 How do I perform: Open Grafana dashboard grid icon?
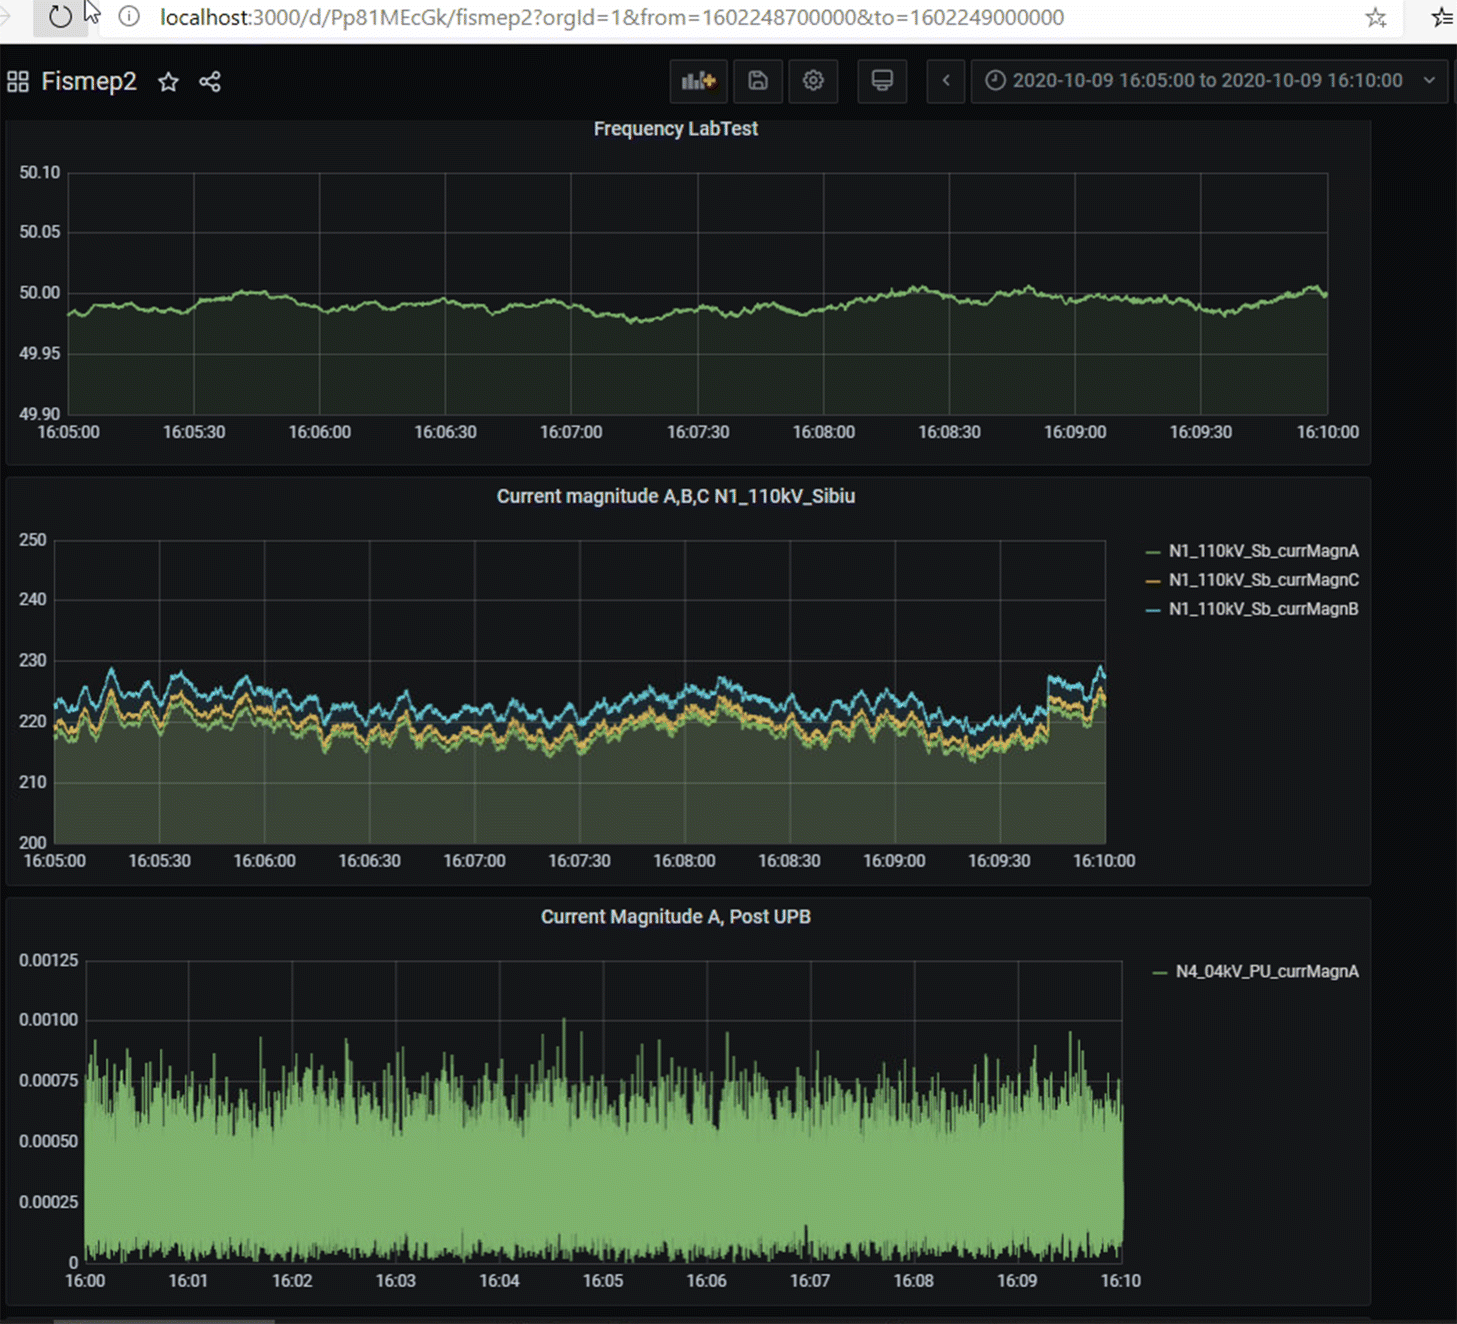point(18,82)
